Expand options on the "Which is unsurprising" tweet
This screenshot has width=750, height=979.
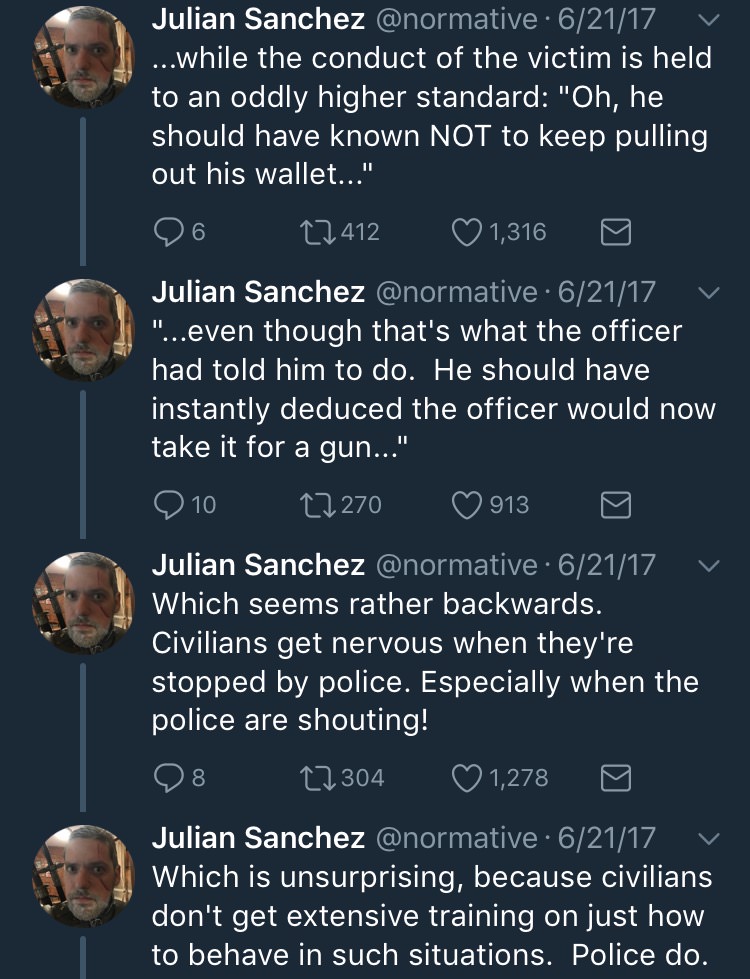[x=707, y=838]
